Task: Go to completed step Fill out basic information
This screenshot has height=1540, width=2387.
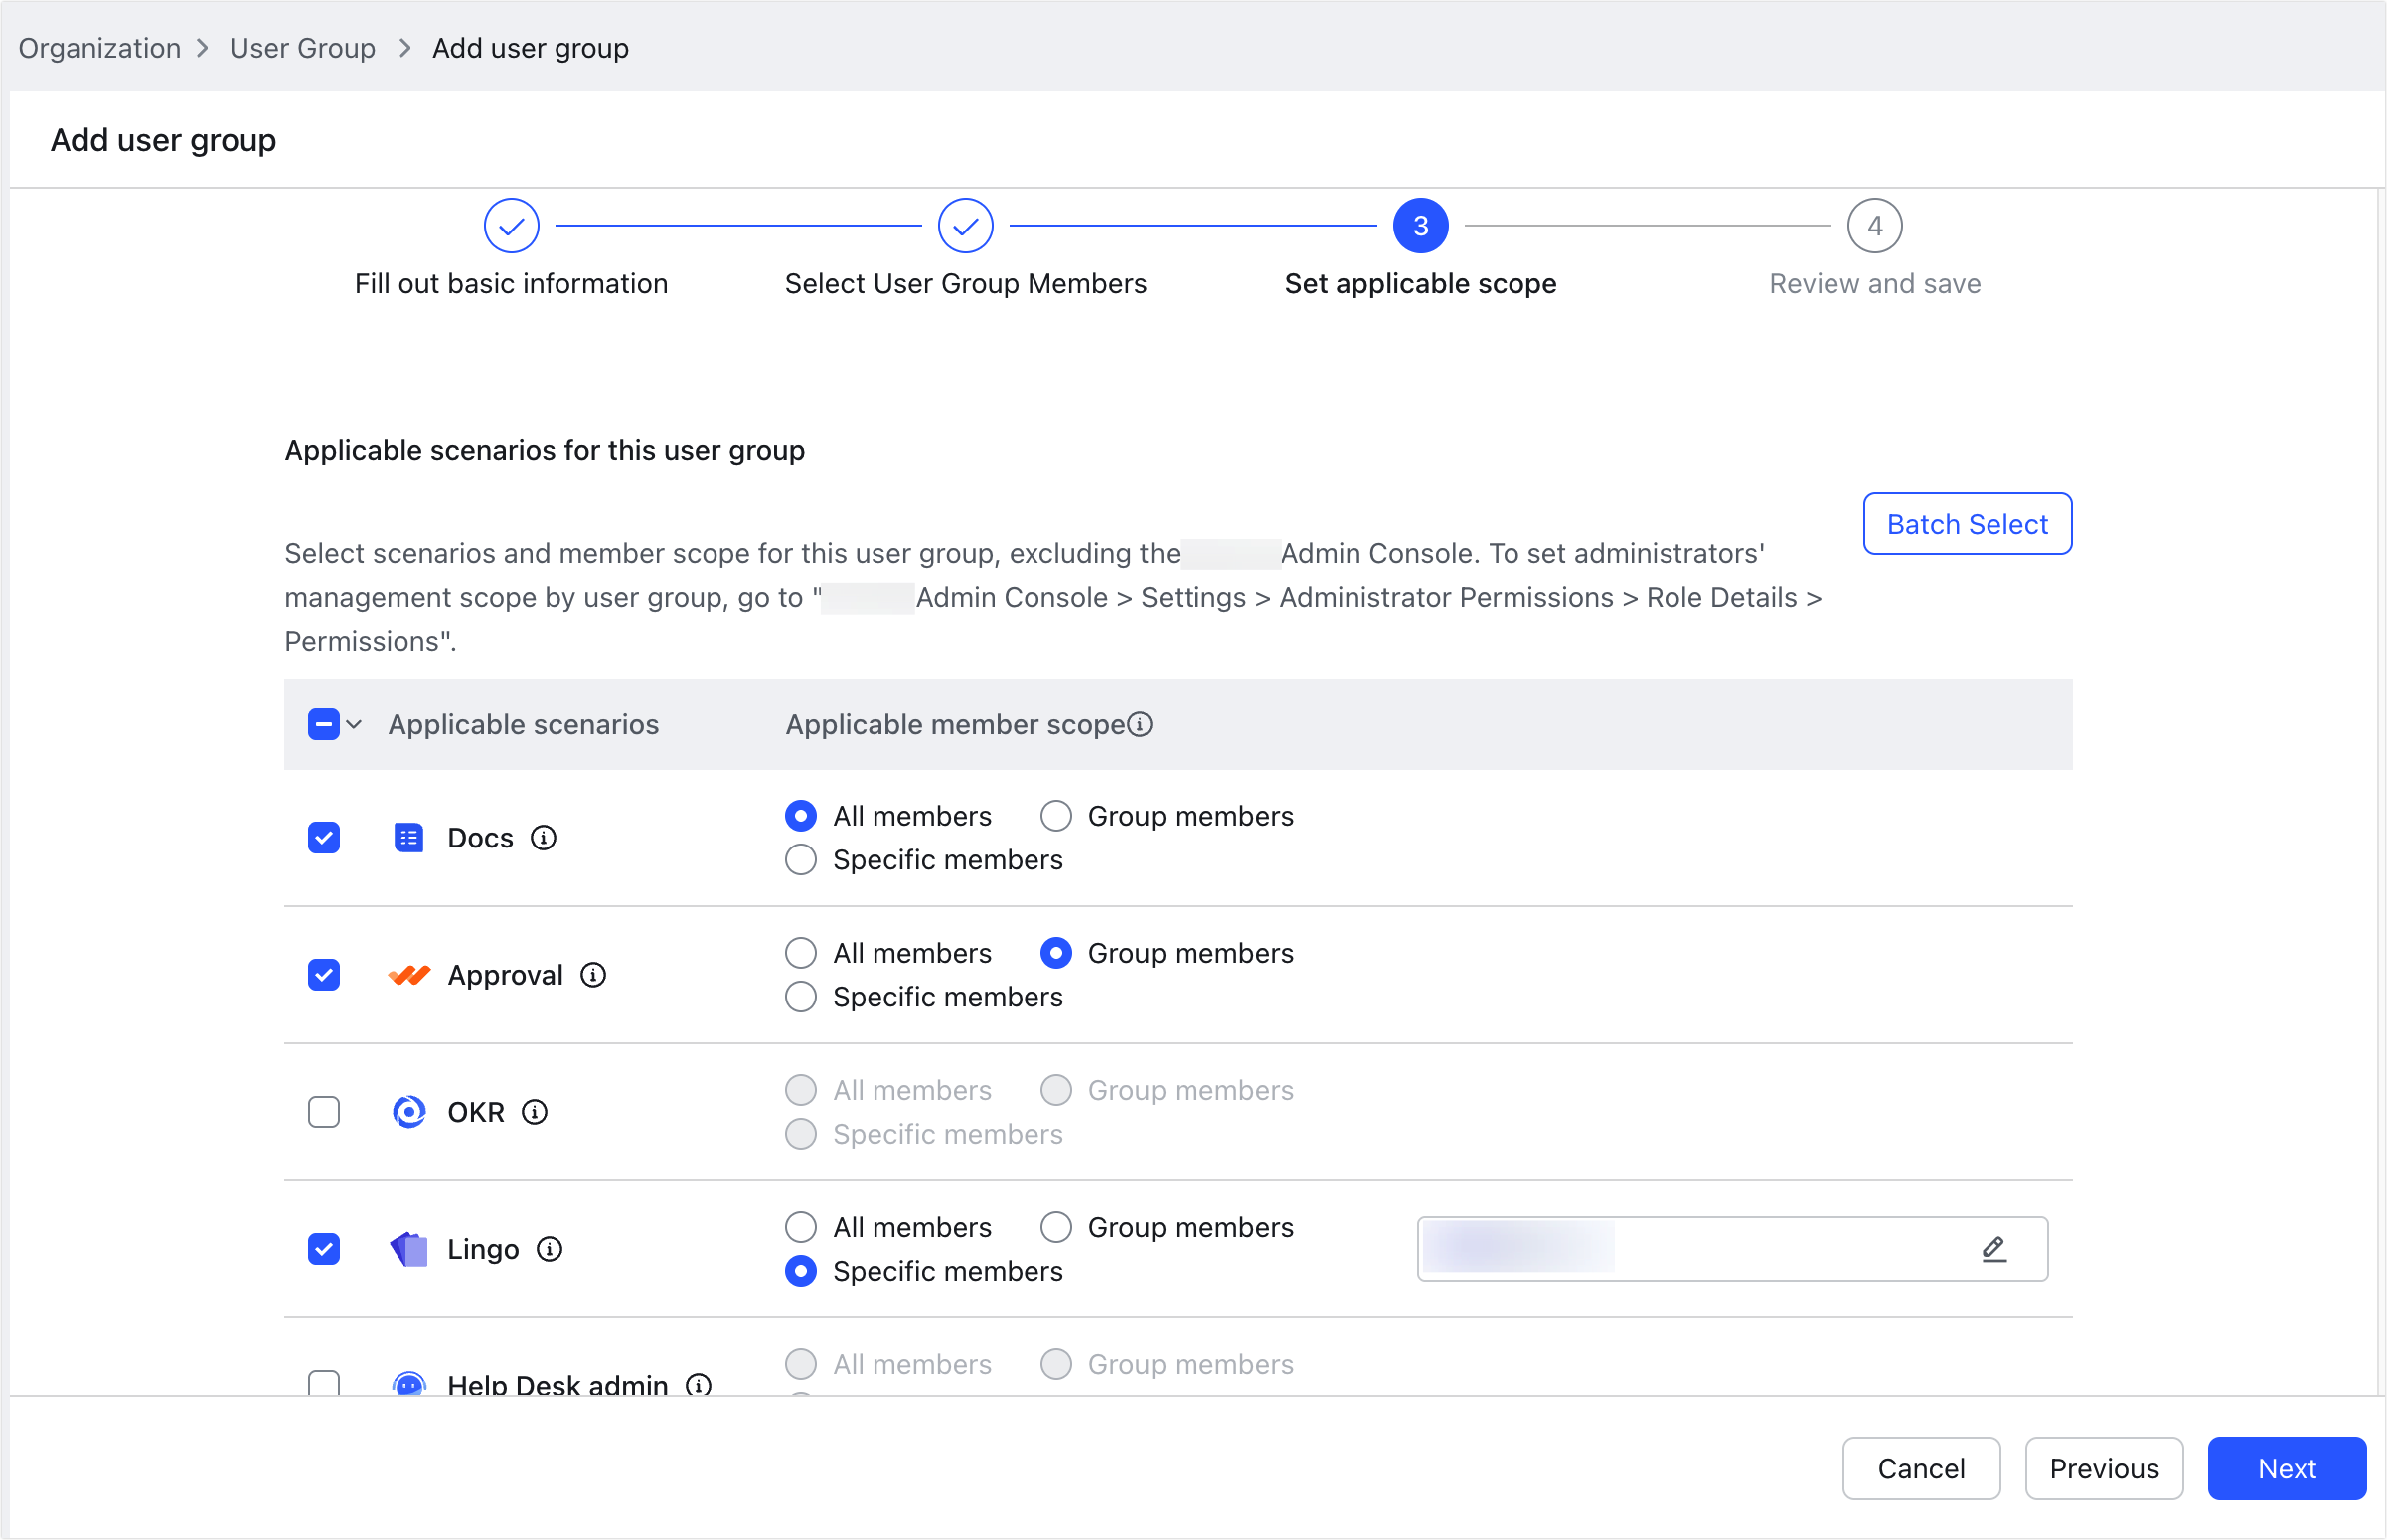Action: pyautogui.click(x=511, y=226)
